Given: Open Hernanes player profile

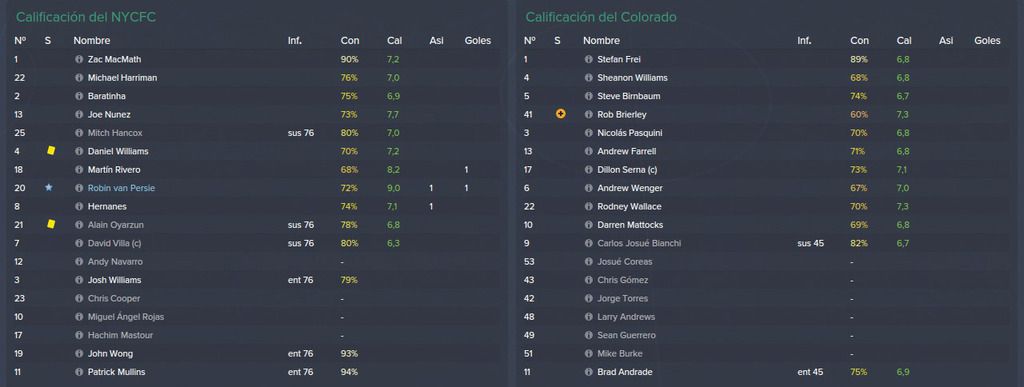Looking at the screenshot, I should pyautogui.click(x=107, y=206).
